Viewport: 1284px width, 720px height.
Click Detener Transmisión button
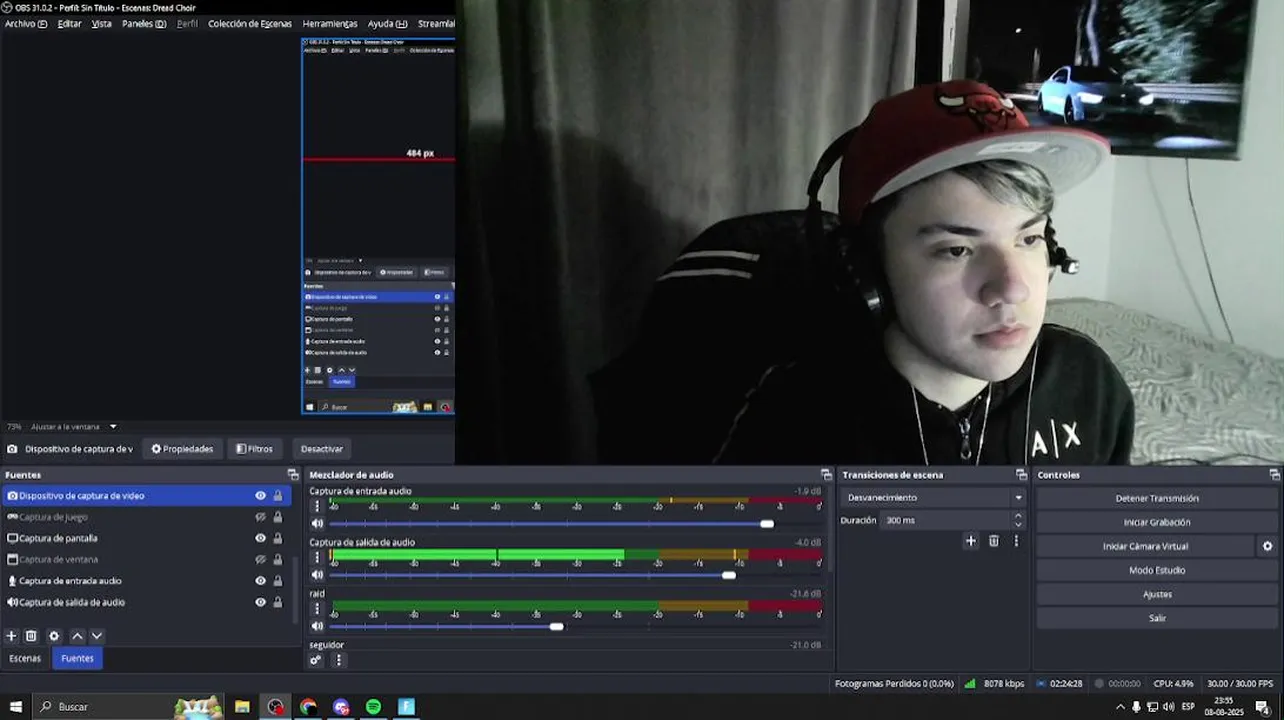[1157, 498]
